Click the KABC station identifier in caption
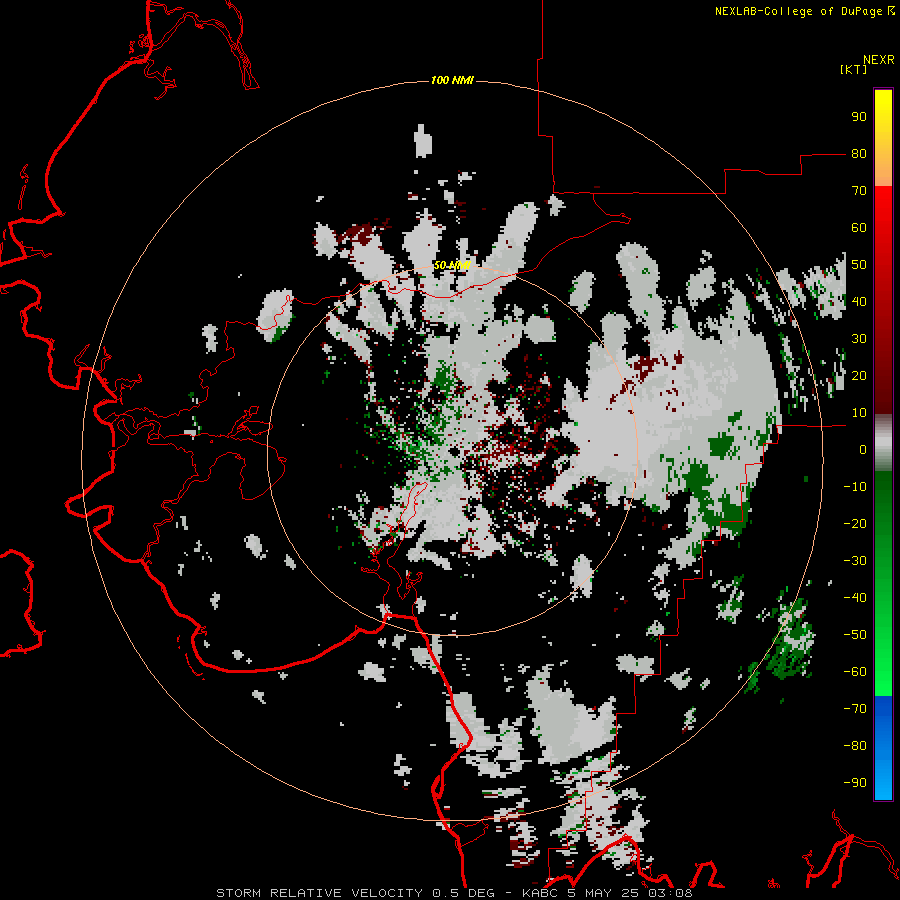Image resolution: width=900 pixels, height=900 pixels. coord(541,893)
